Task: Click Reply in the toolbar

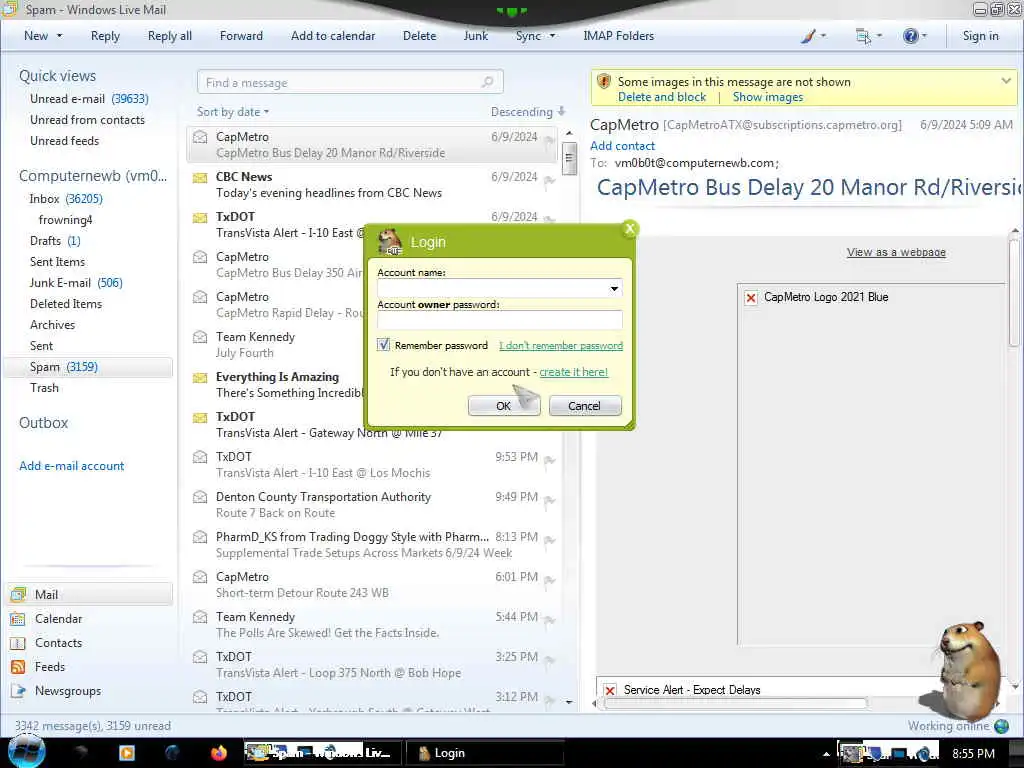Action: pos(105,36)
